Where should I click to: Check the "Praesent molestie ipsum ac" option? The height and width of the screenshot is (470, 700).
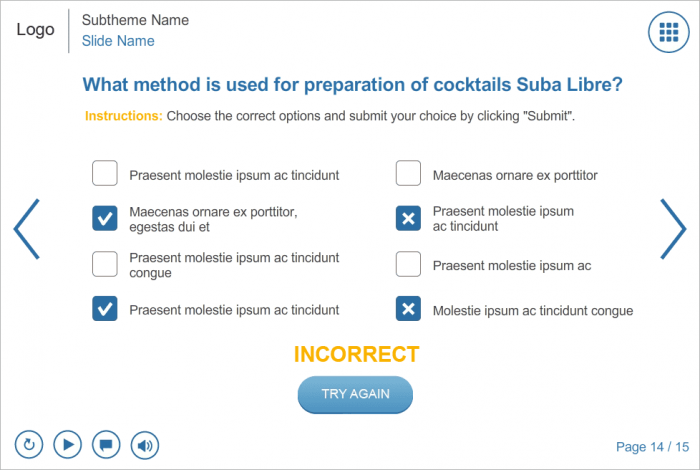tap(408, 264)
